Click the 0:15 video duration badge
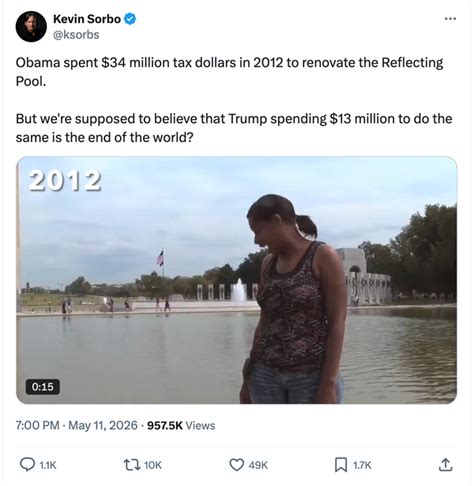The width and height of the screenshot is (474, 486). point(43,387)
